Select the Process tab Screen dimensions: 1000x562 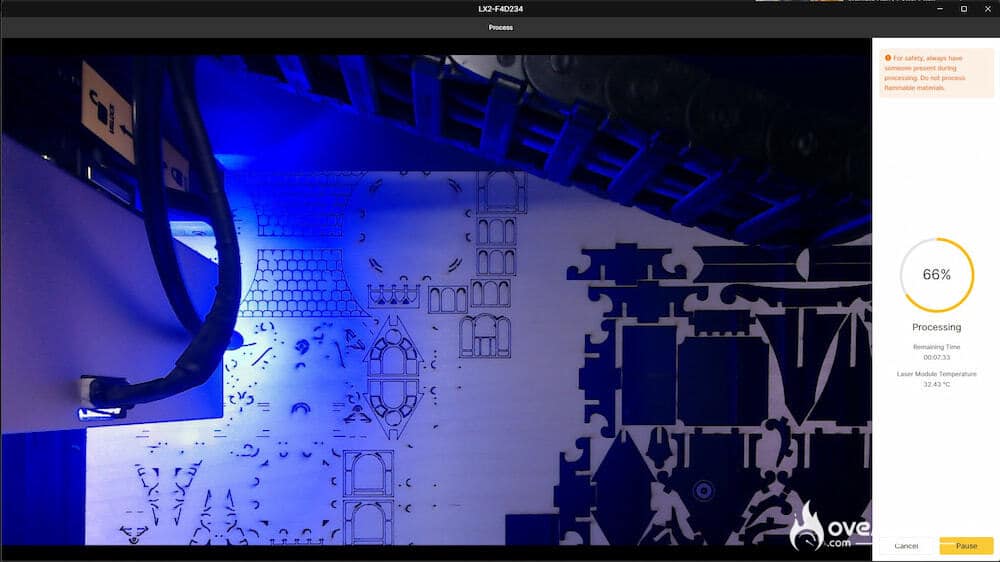coord(501,27)
